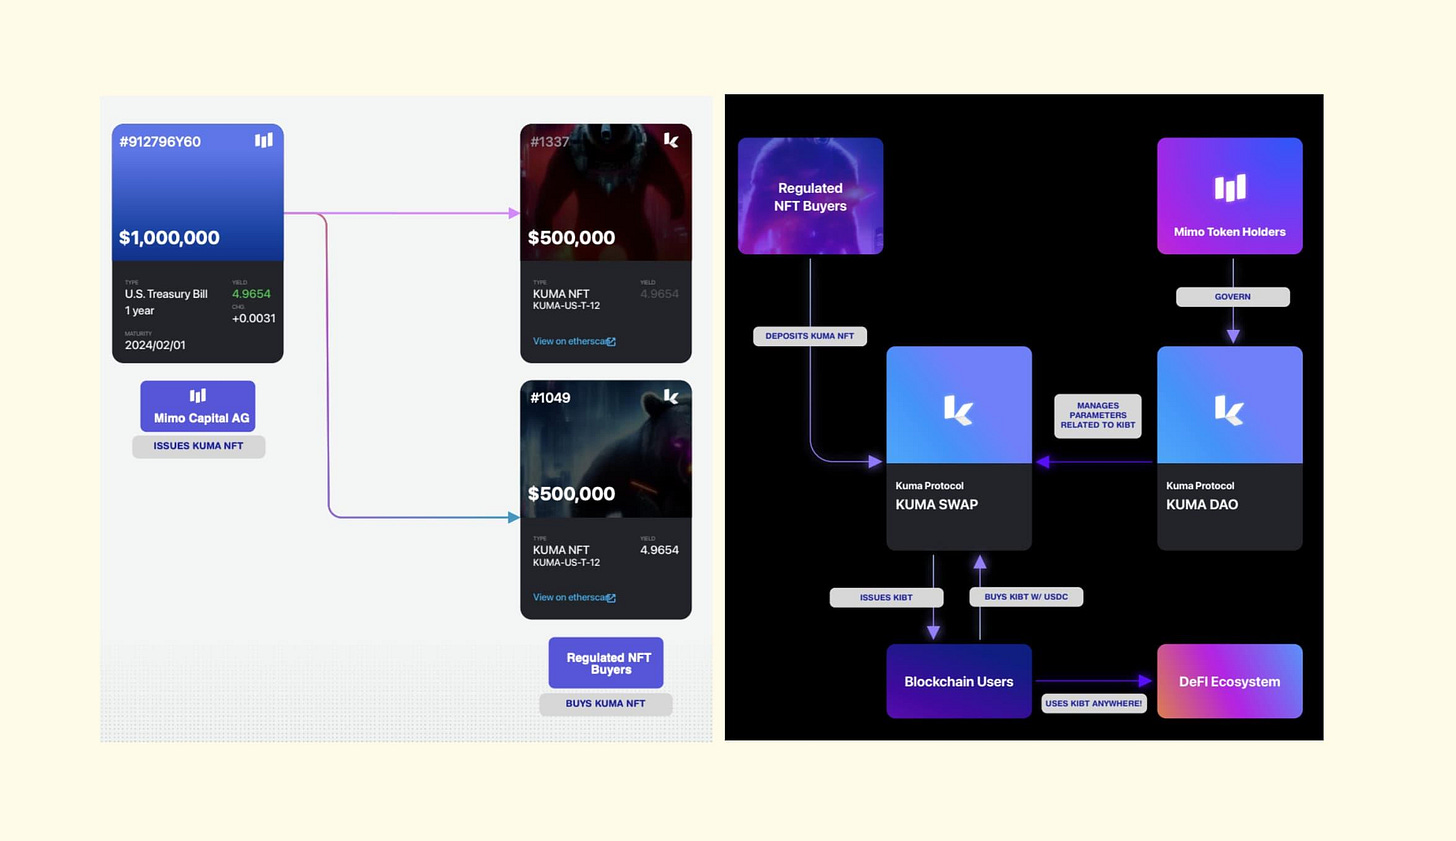Click the ISSUES KUMA NFT label
Viewport: 1456px width, 841px height.
[x=199, y=446]
